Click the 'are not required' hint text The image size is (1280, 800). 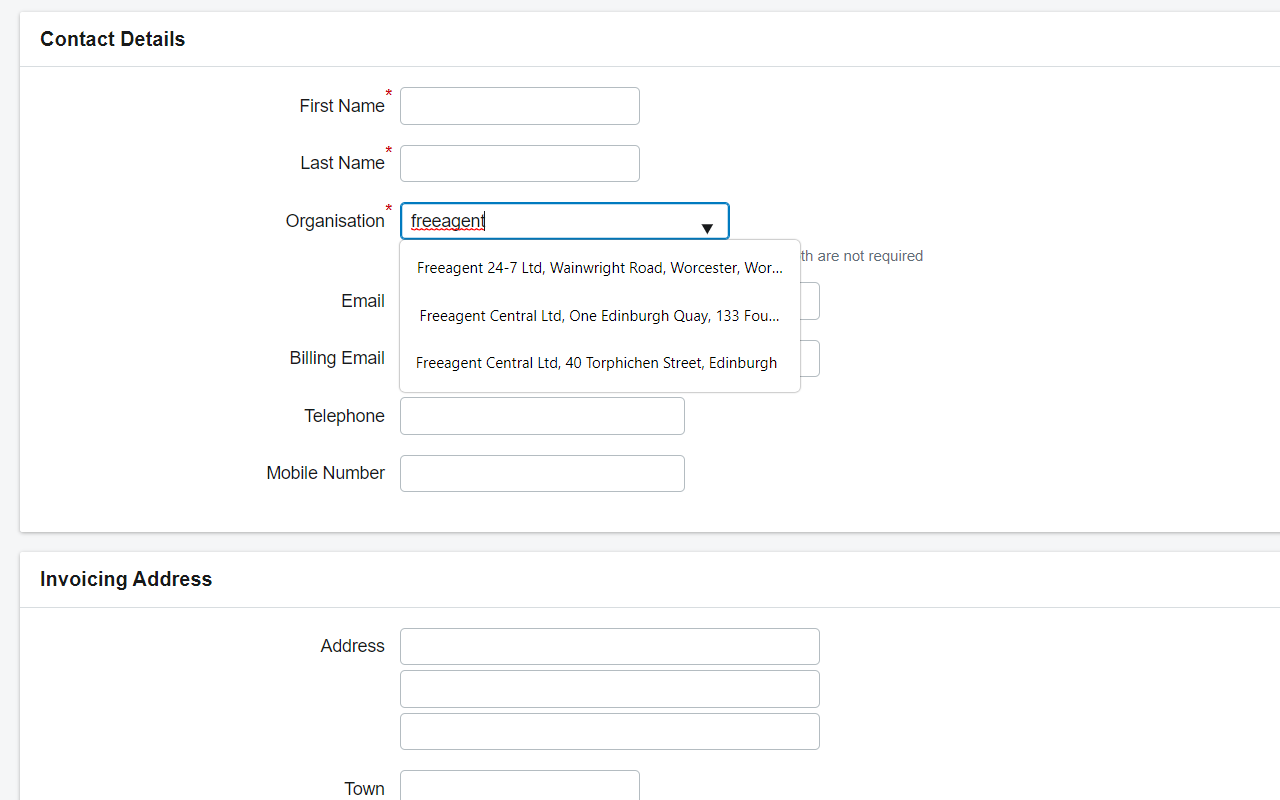click(x=870, y=256)
